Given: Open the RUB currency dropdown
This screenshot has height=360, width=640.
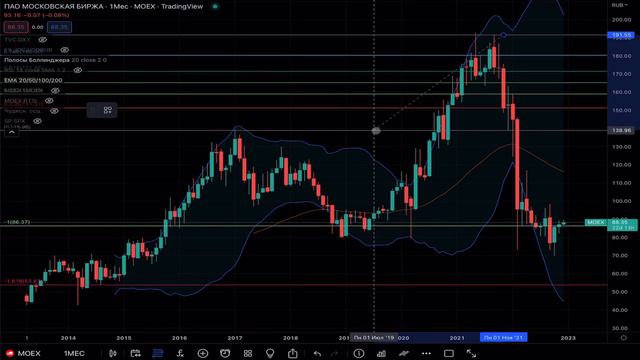Looking at the screenshot, I should click(x=620, y=5).
